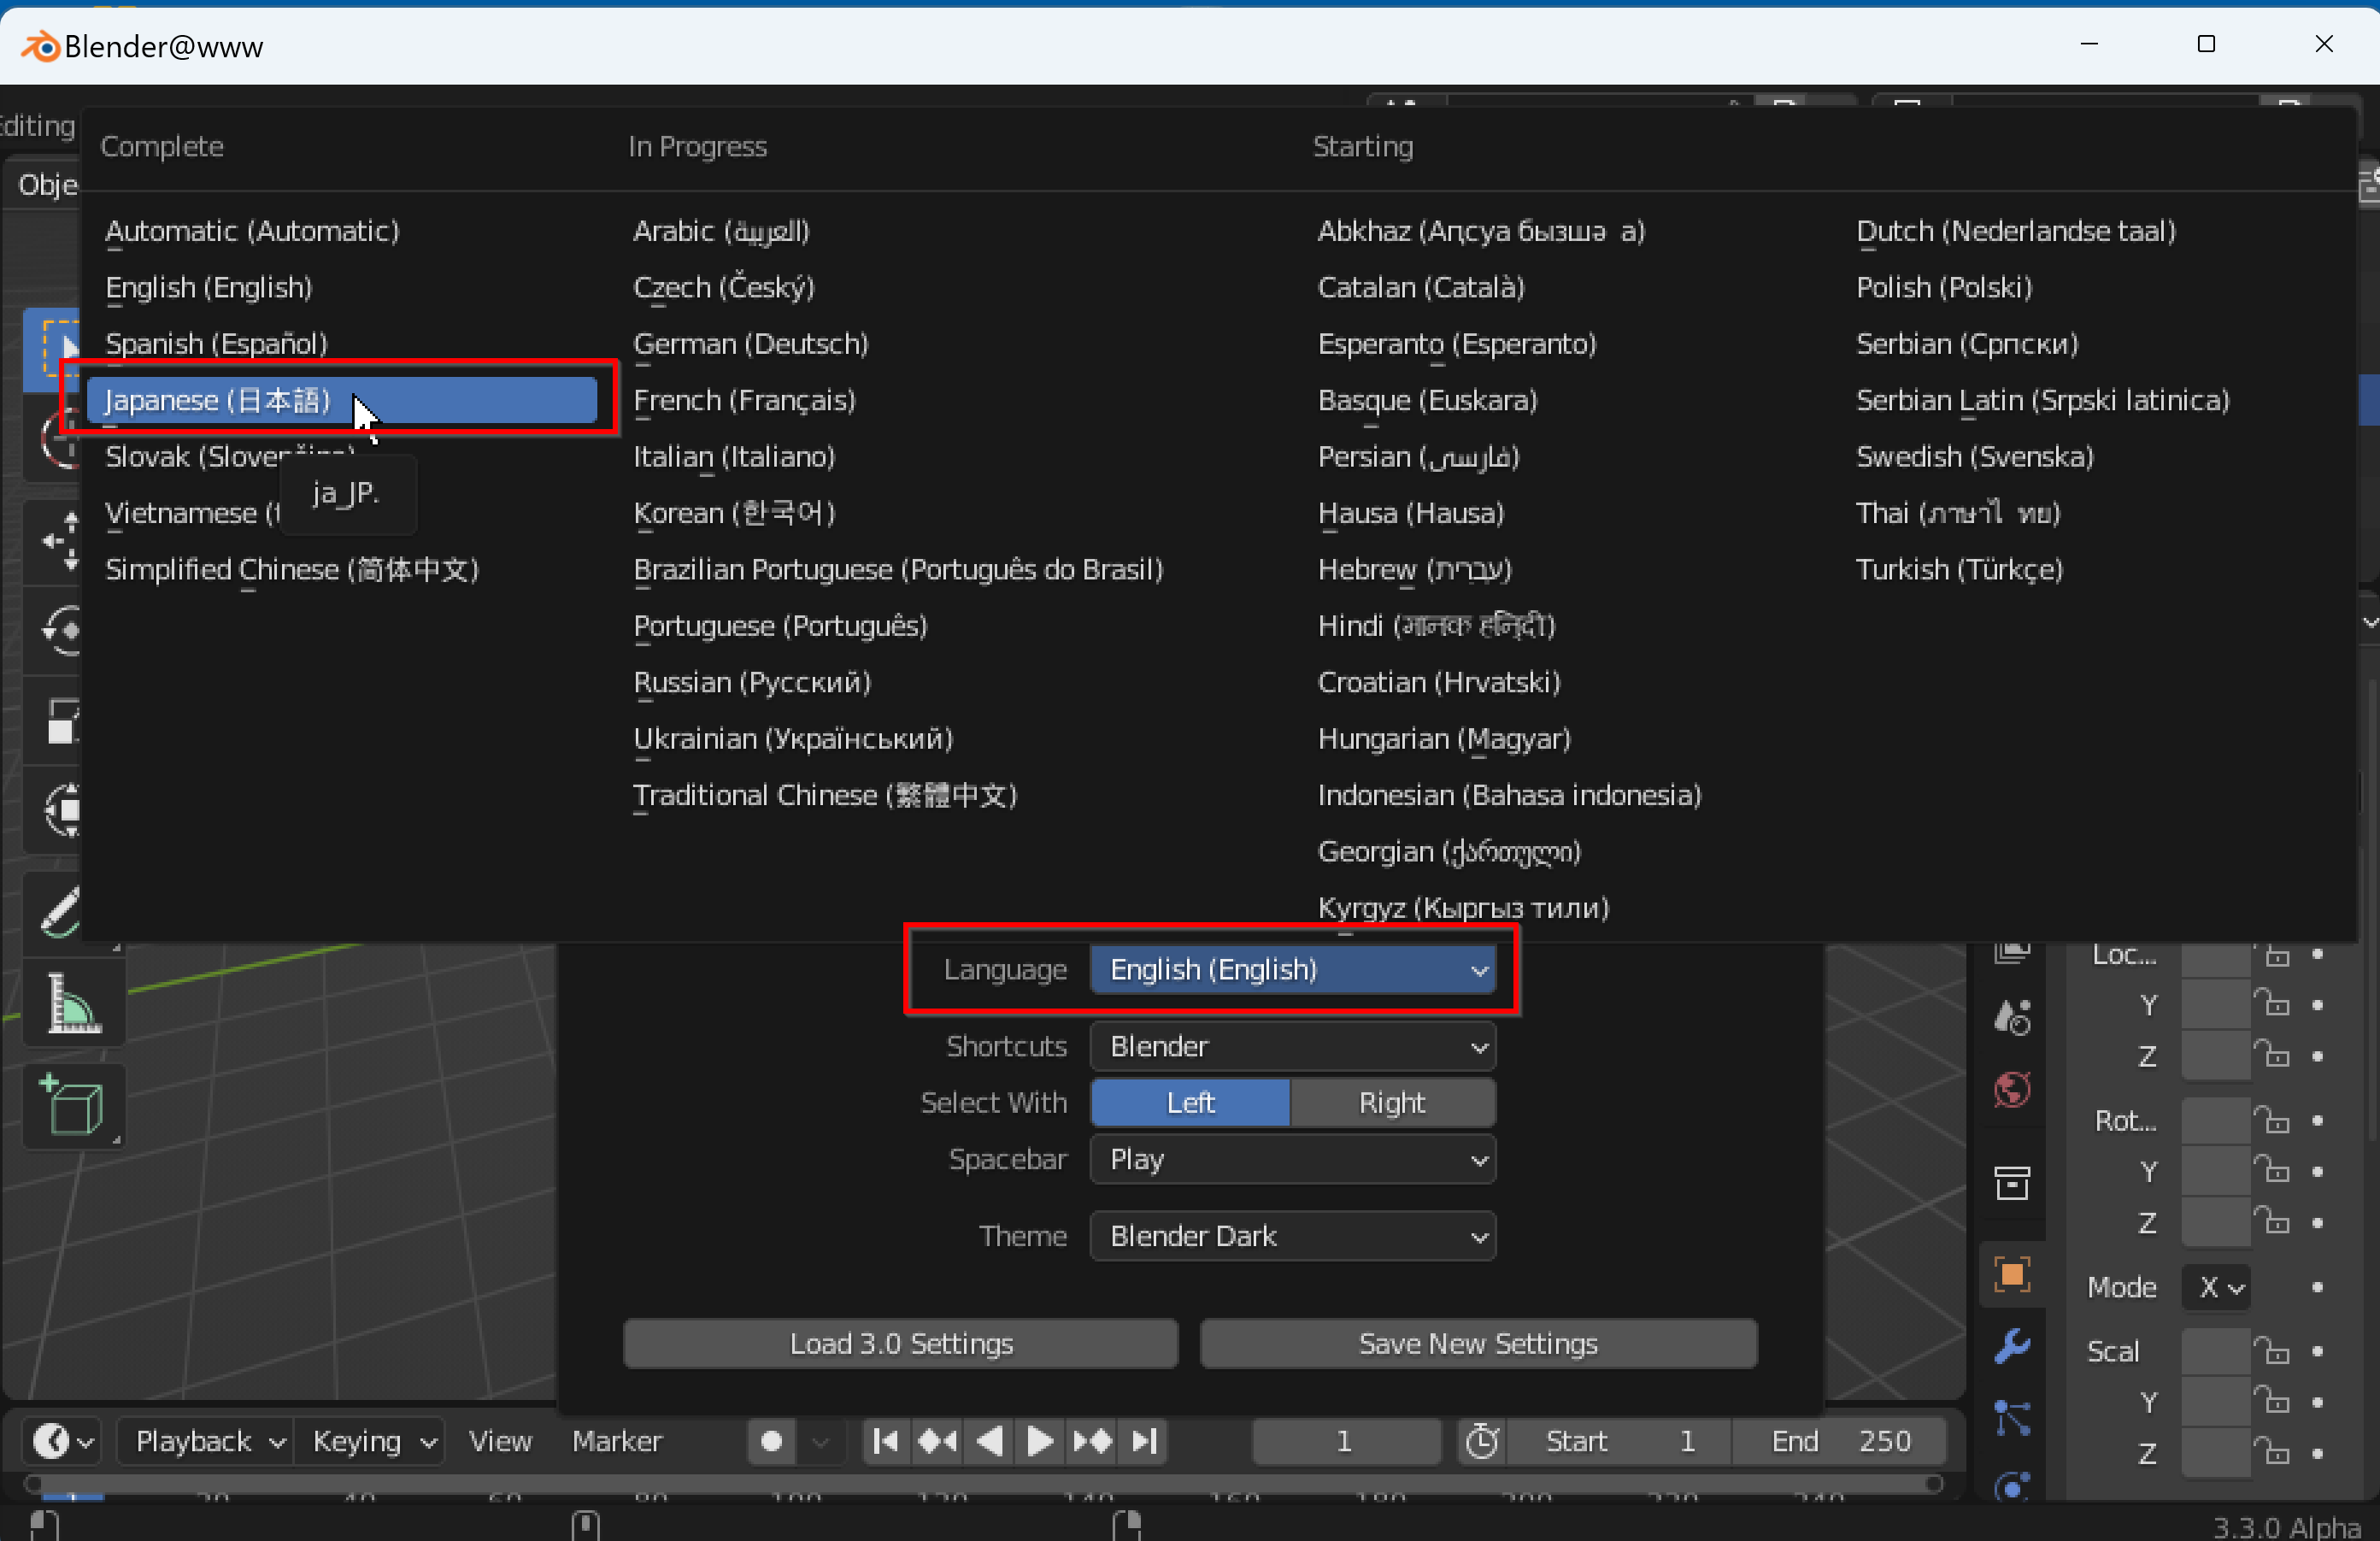Open rotation Mode dropdown
Viewport: 2380px width, 1541px height.
(x=2217, y=1287)
